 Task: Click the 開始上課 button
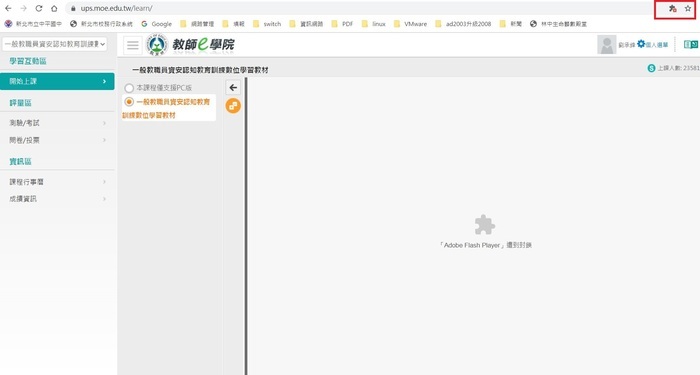[57, 81]
